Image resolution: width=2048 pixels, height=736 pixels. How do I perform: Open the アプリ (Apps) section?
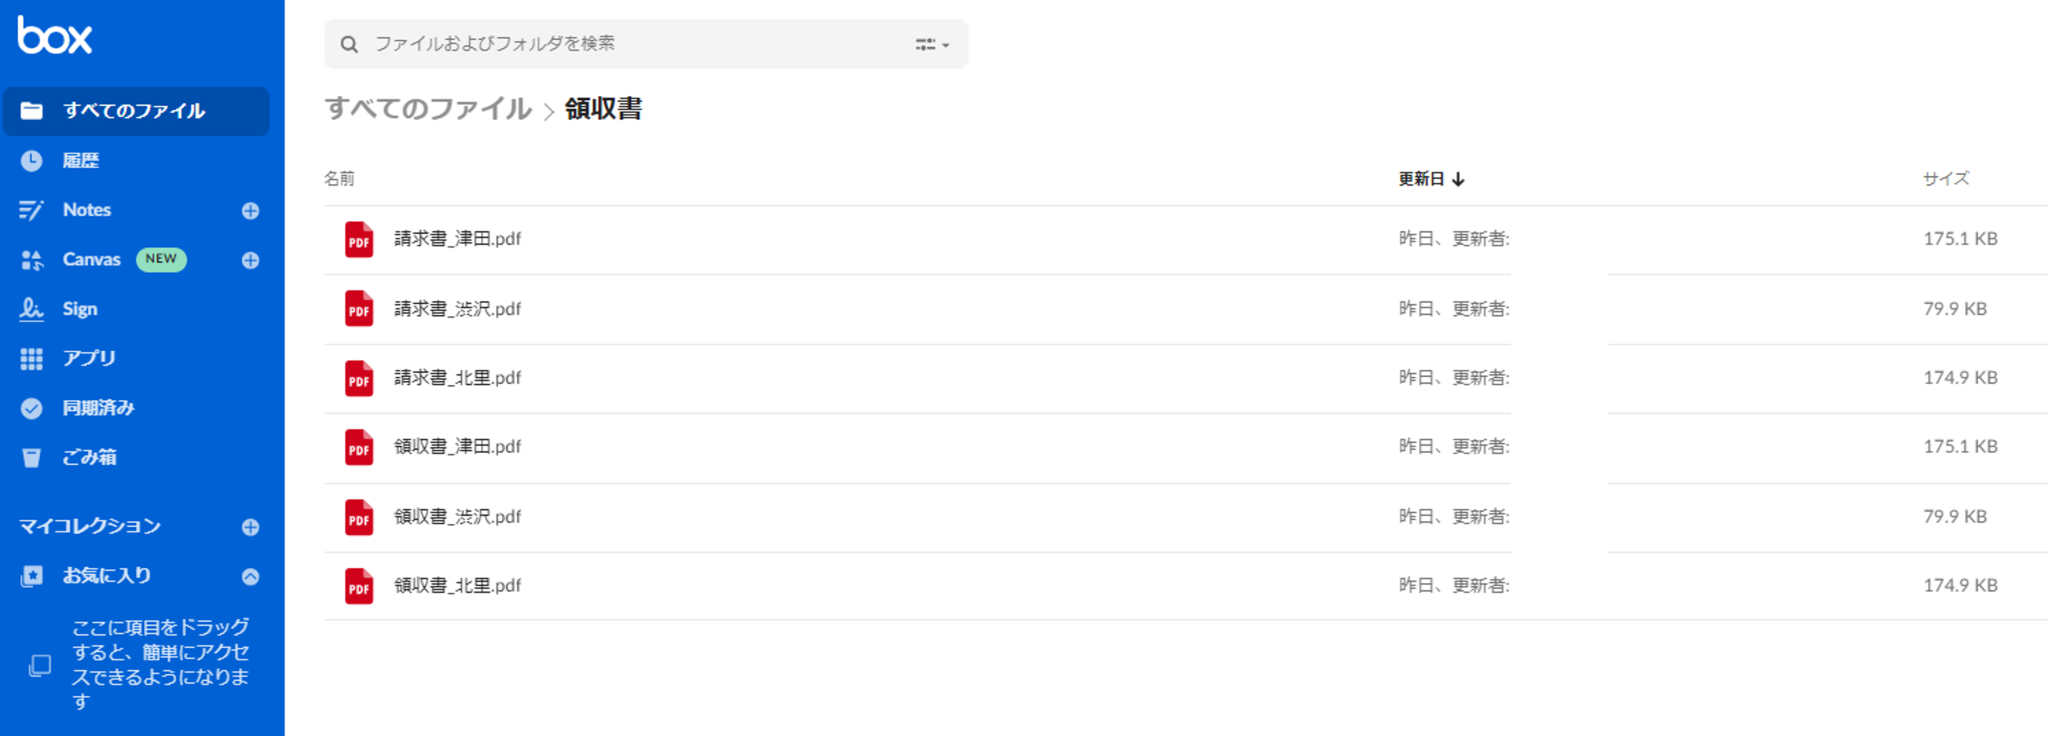coord(89,358)
